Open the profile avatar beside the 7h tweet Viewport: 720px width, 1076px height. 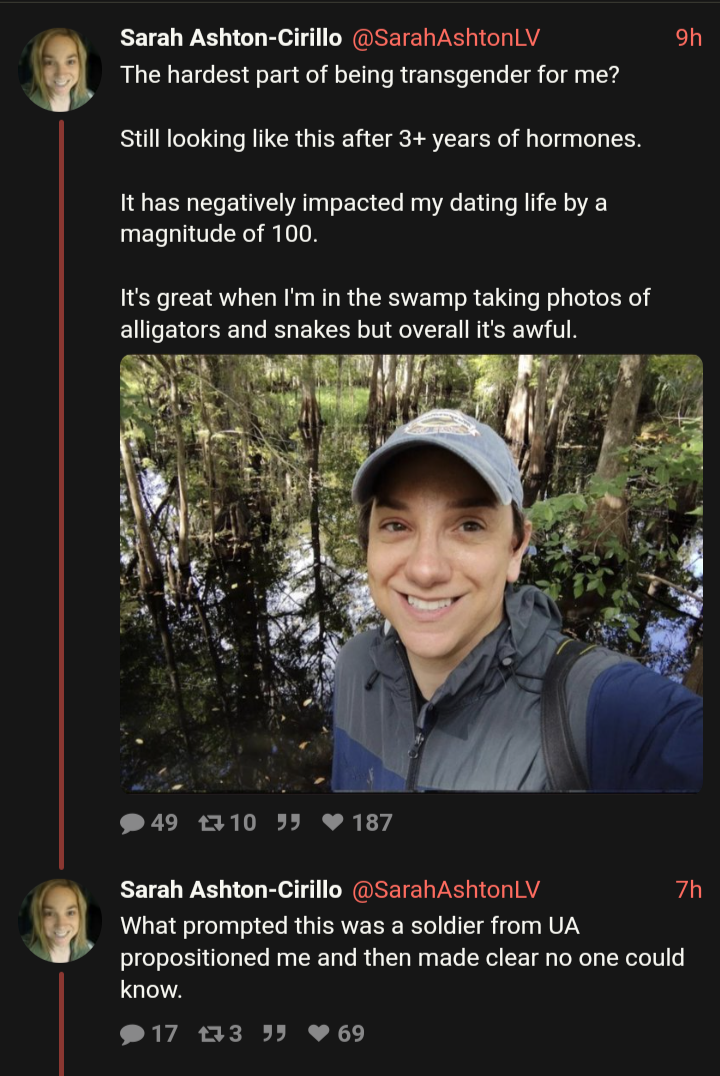[60, 921]
